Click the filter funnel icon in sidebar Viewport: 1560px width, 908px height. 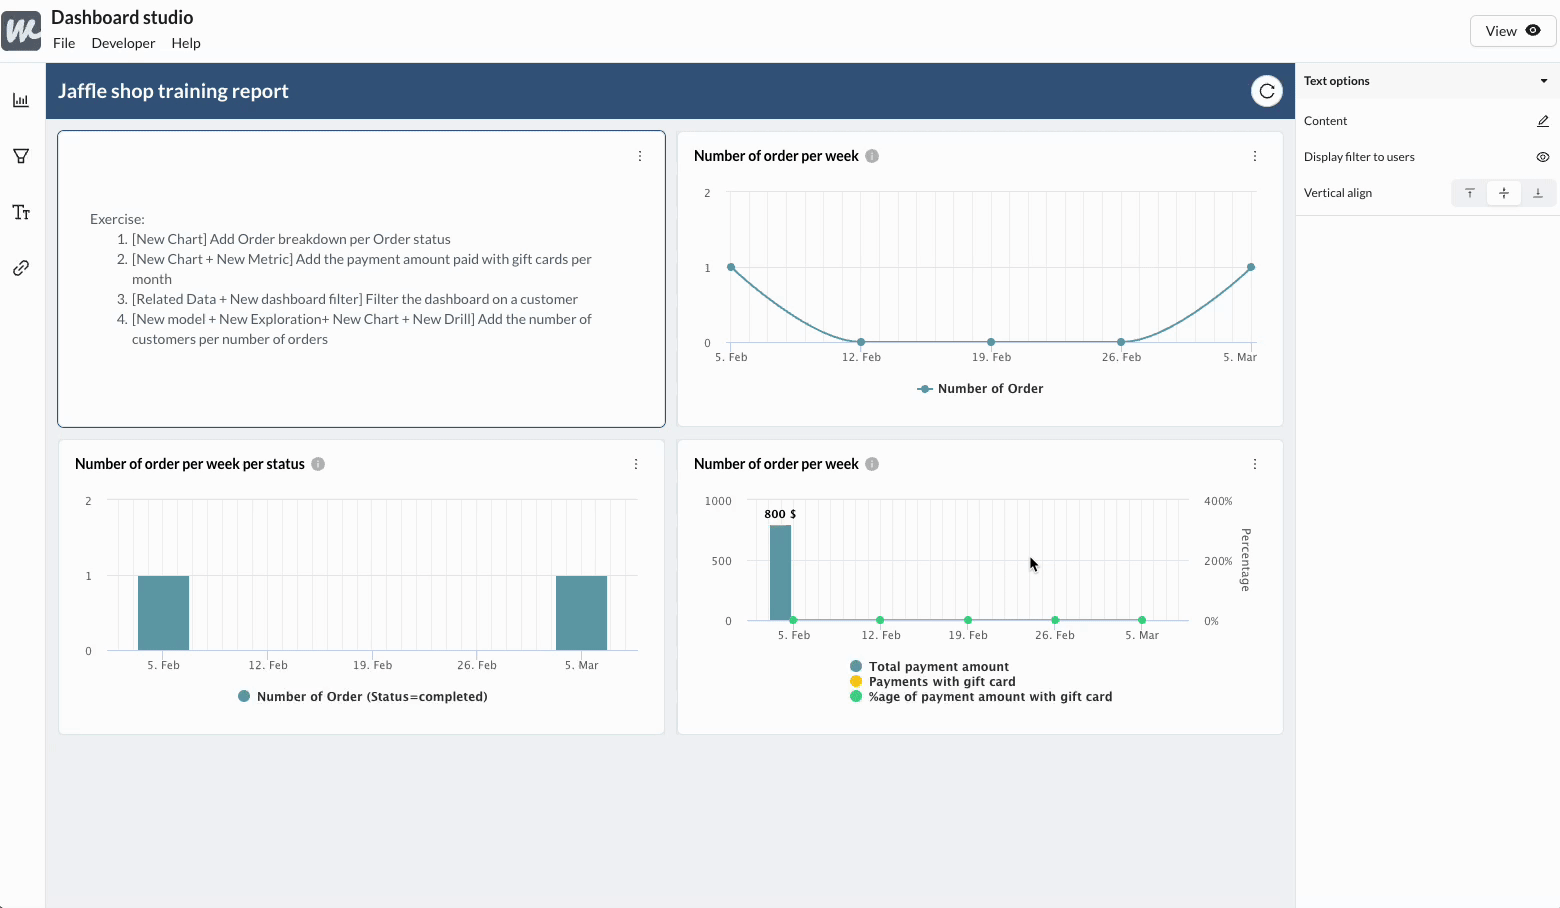[21, 156]
